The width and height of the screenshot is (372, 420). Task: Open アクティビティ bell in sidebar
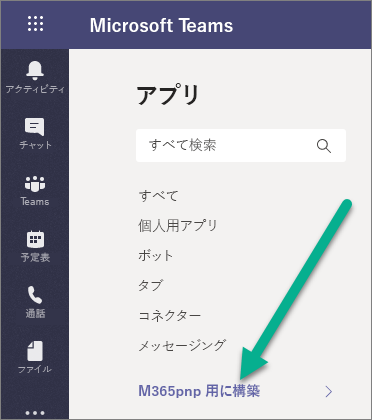35,77
